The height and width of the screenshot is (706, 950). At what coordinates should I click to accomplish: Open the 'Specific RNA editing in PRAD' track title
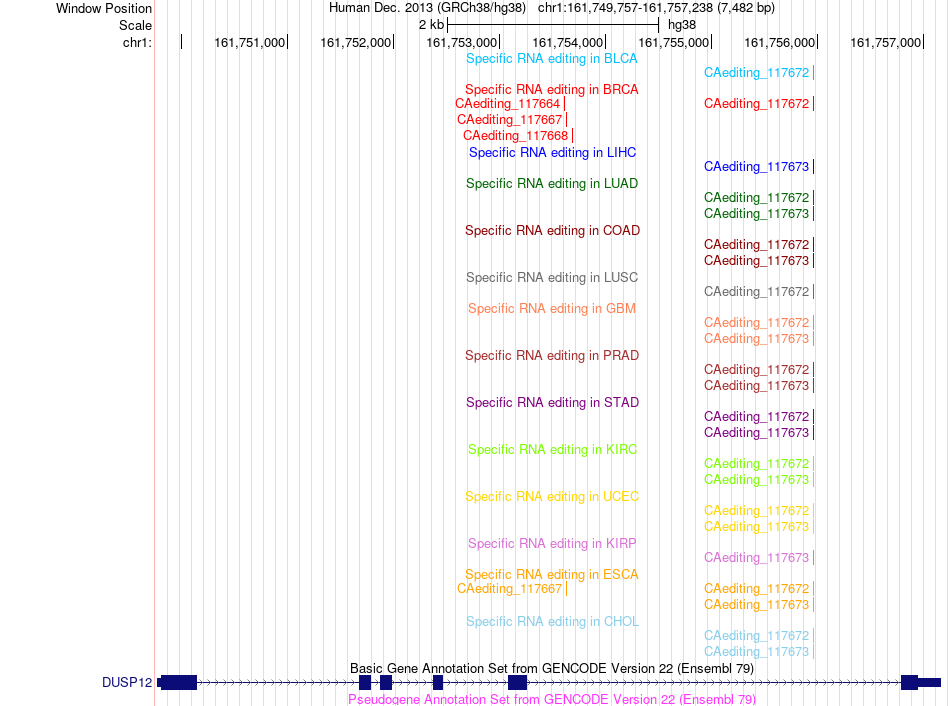(x=551, y=356)
